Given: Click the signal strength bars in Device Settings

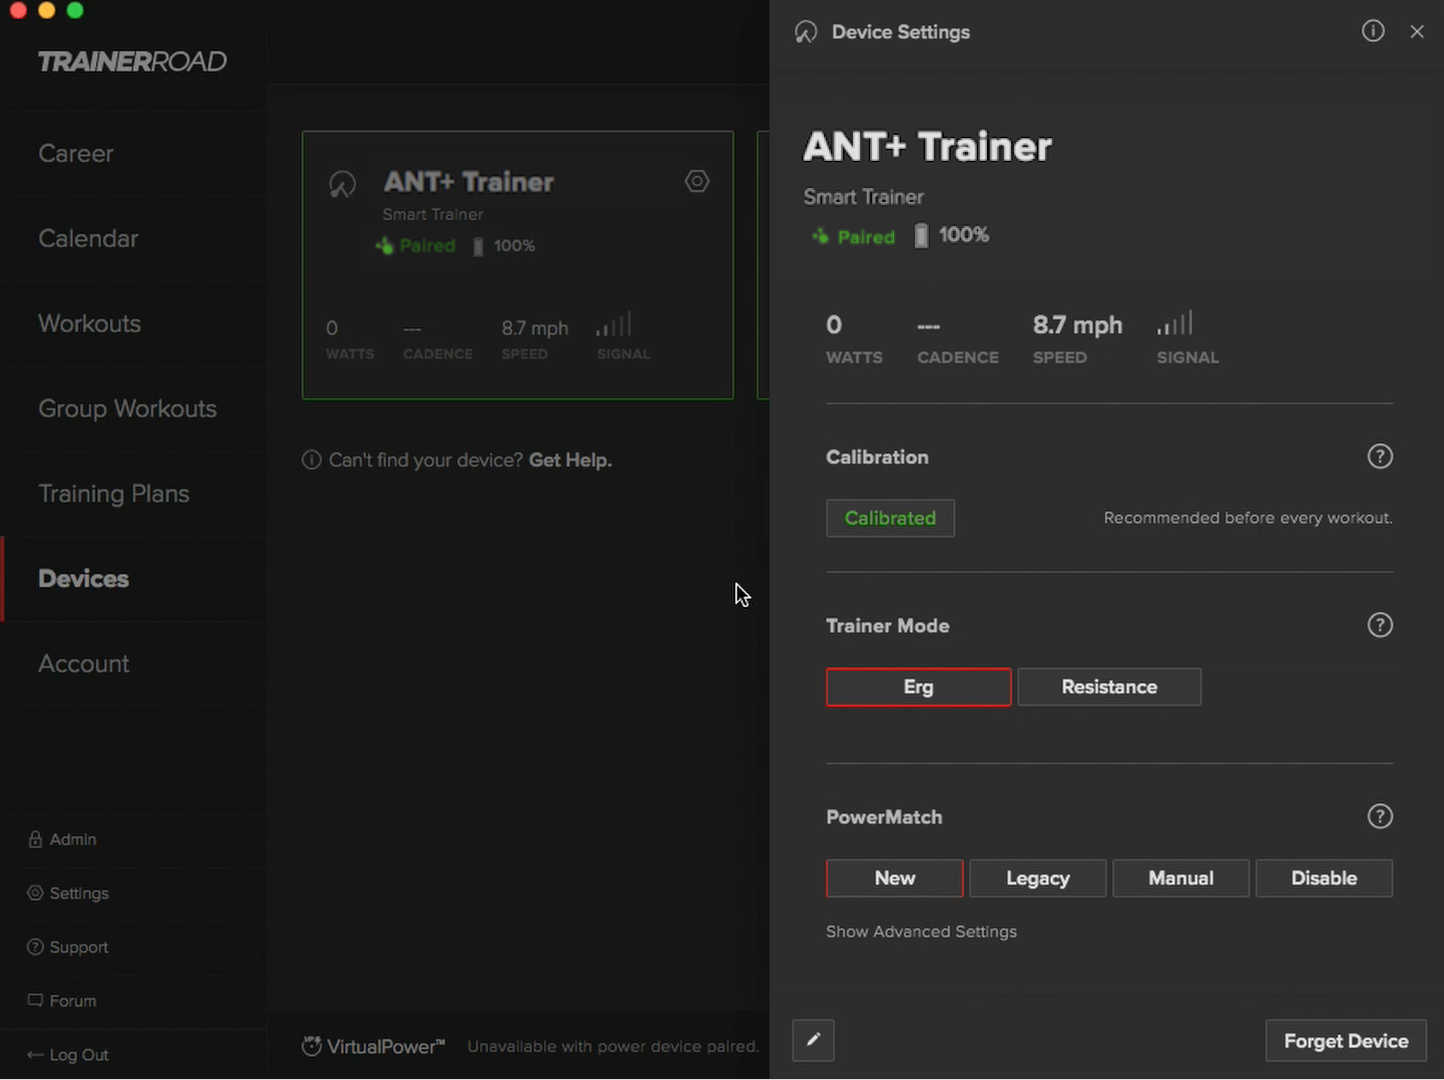Looking at the screenshot, I should click(1175, 324).
